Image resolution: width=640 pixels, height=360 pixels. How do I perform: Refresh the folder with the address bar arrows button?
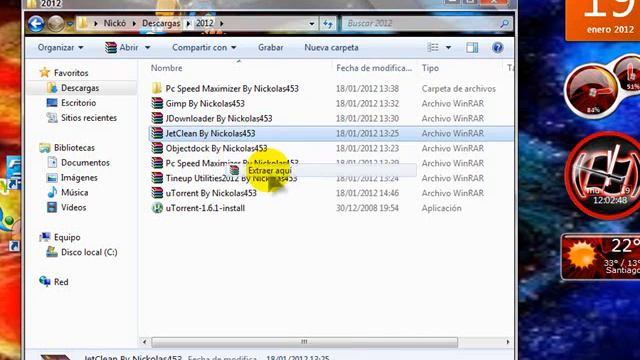328,23
